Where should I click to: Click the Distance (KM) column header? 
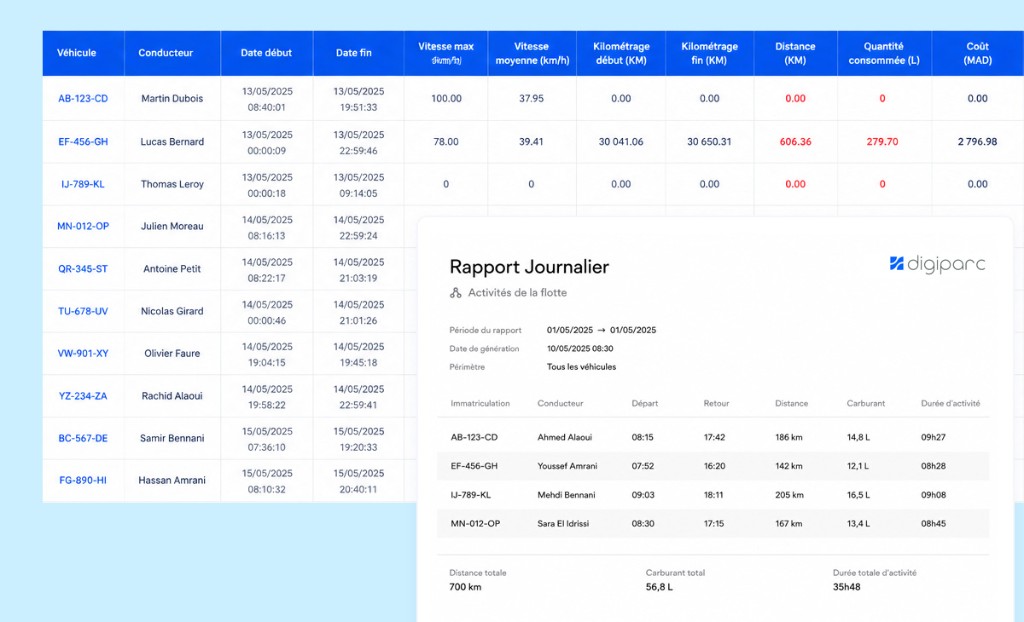point(795,53)
